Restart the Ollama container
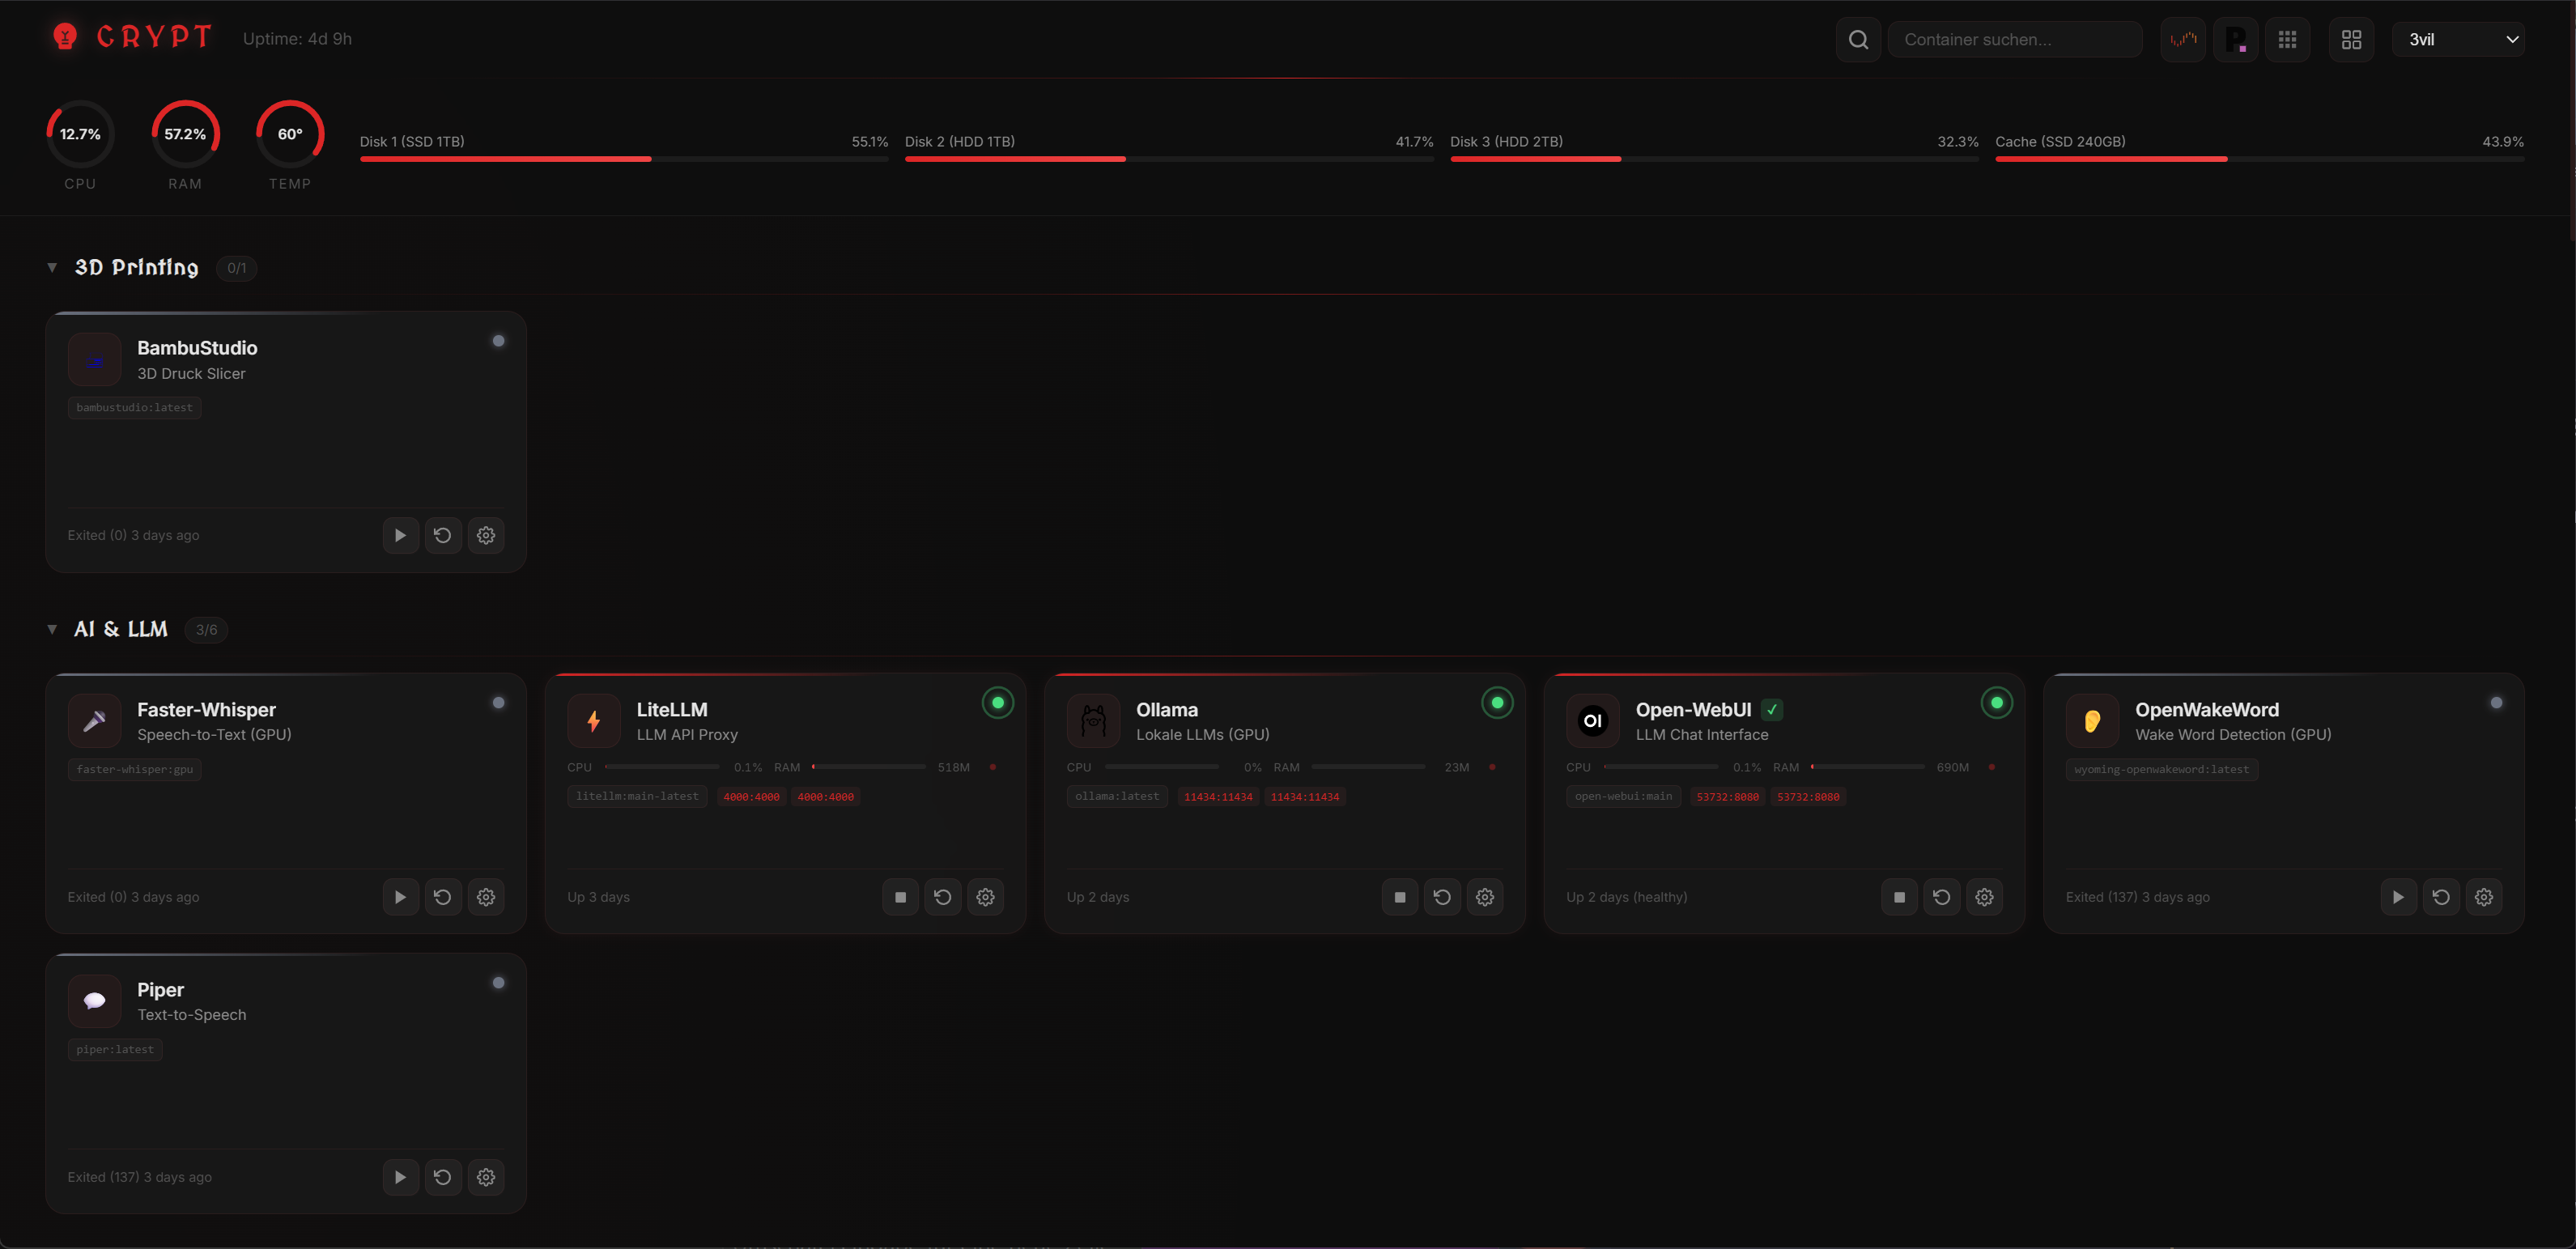Image resolution: width=2576 pixels, height=1249 pixels. [1442, 897]
